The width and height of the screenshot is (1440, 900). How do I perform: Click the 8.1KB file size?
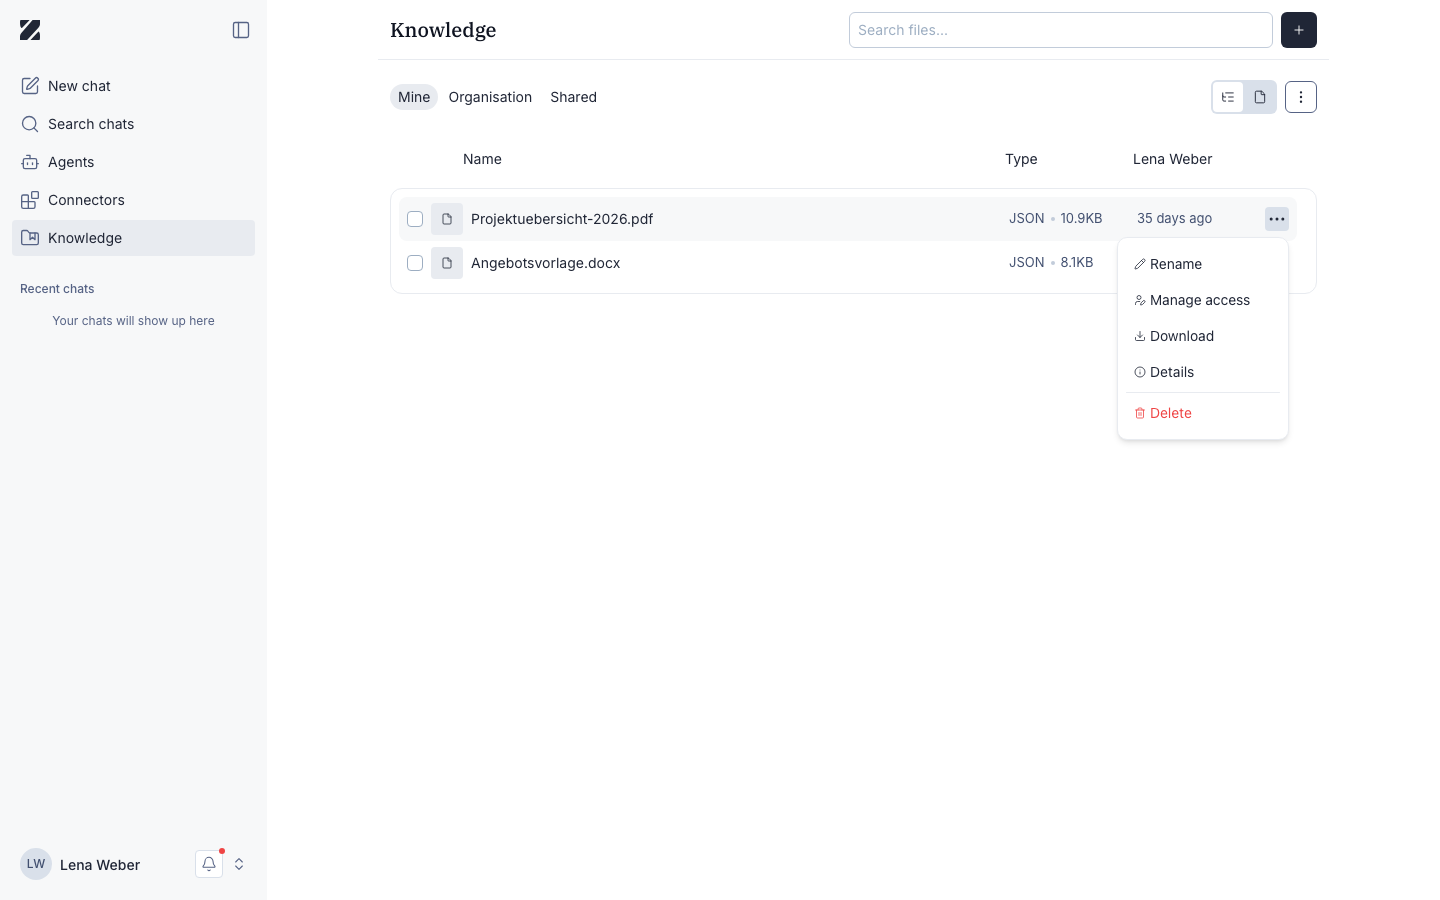click(x=1077, y=262)
